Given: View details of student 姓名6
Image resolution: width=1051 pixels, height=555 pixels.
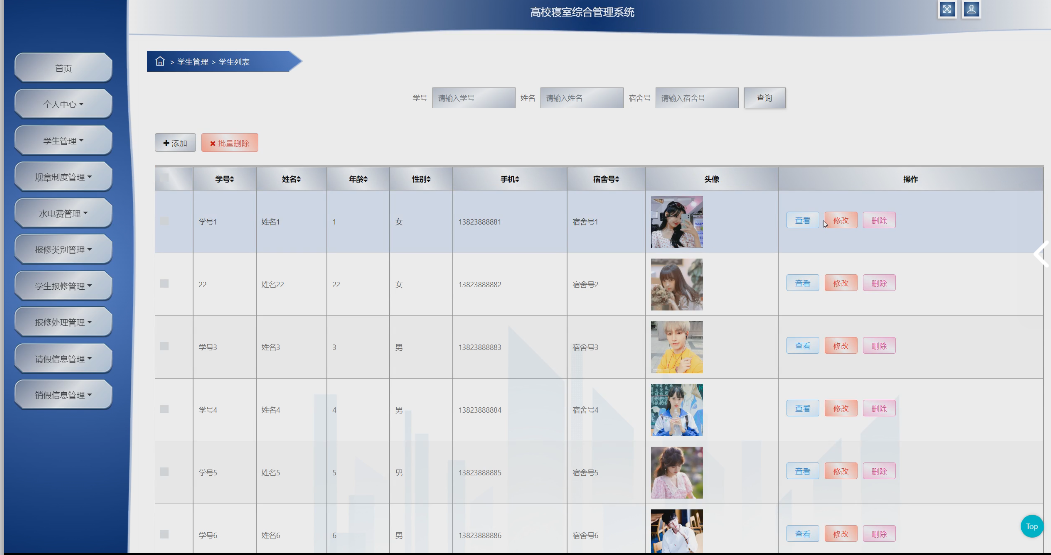Looking at the screenshot, I should 802,534.
